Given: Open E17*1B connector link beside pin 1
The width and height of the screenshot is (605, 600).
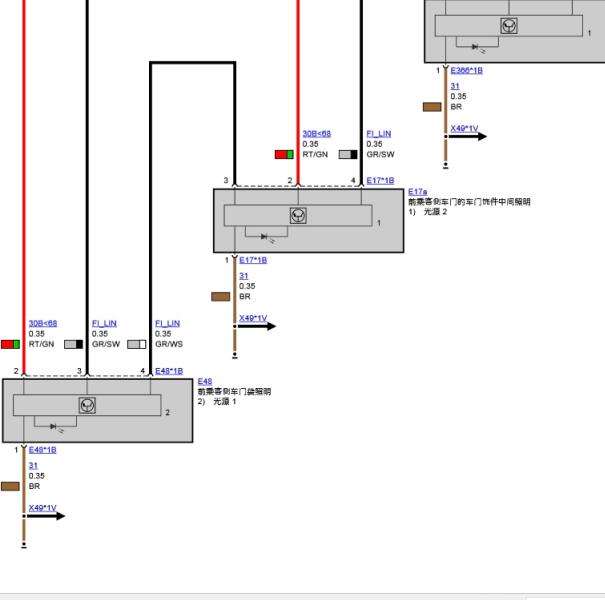Looking at the screenshot, I should click(253, 260).
